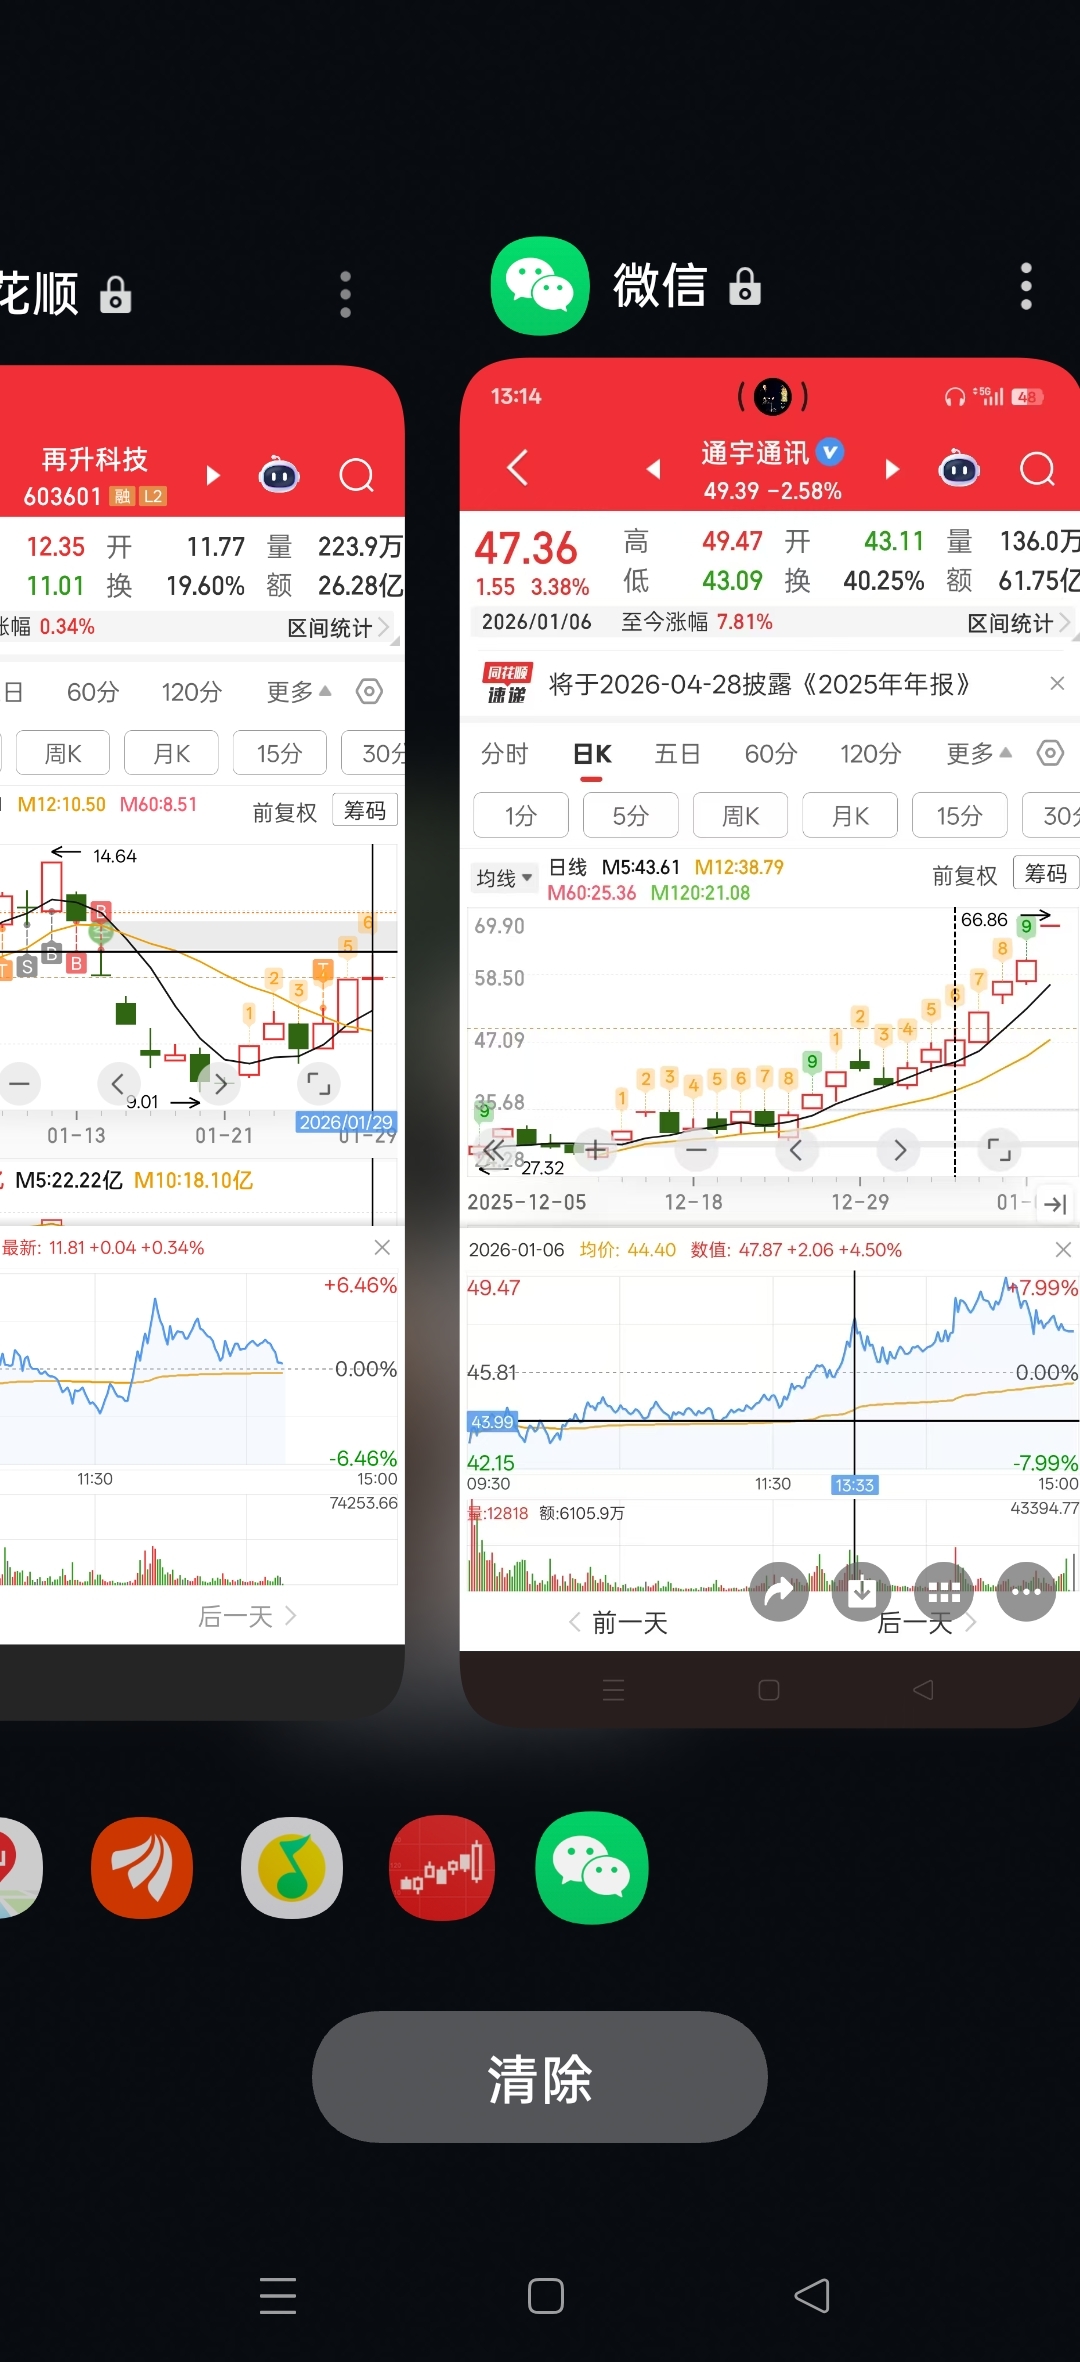The width and height of the screenshot is (1080, 2362).
Task: Jump to the latest date on the chart
Action: coord(1055,1204)
